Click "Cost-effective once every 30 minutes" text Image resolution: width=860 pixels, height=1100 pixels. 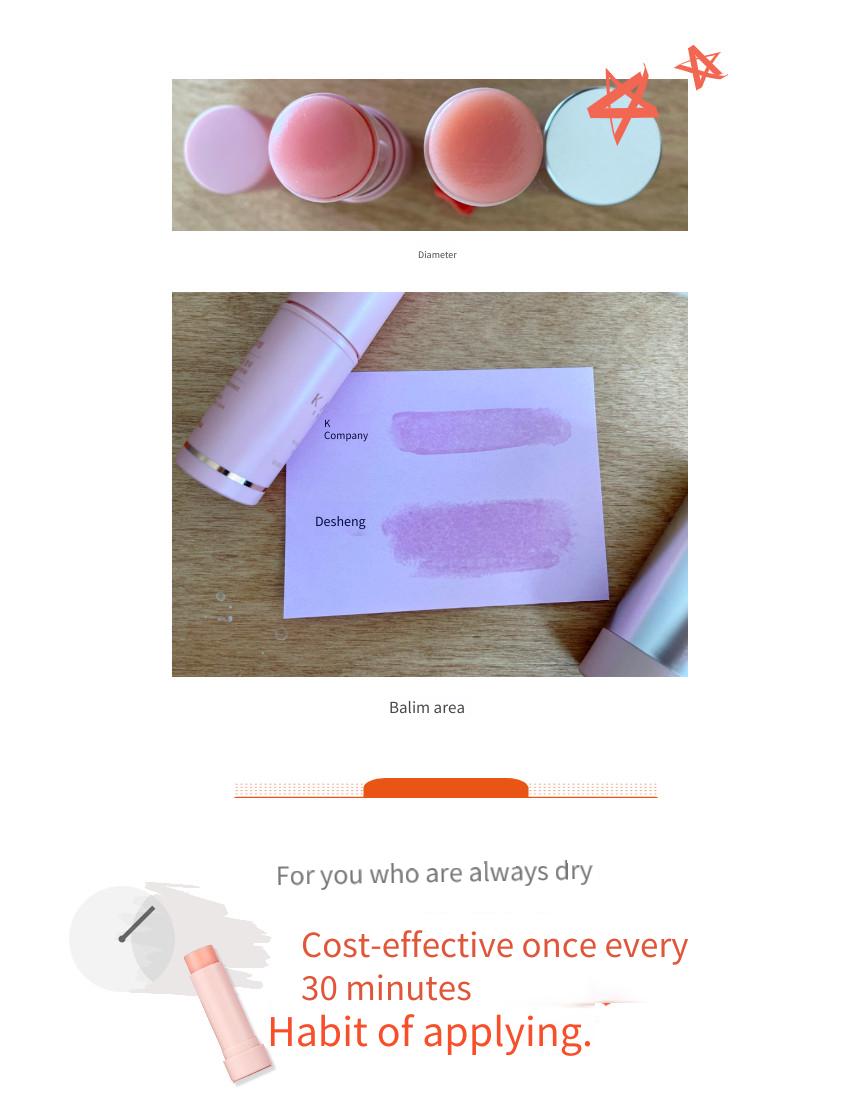[495, 967]
